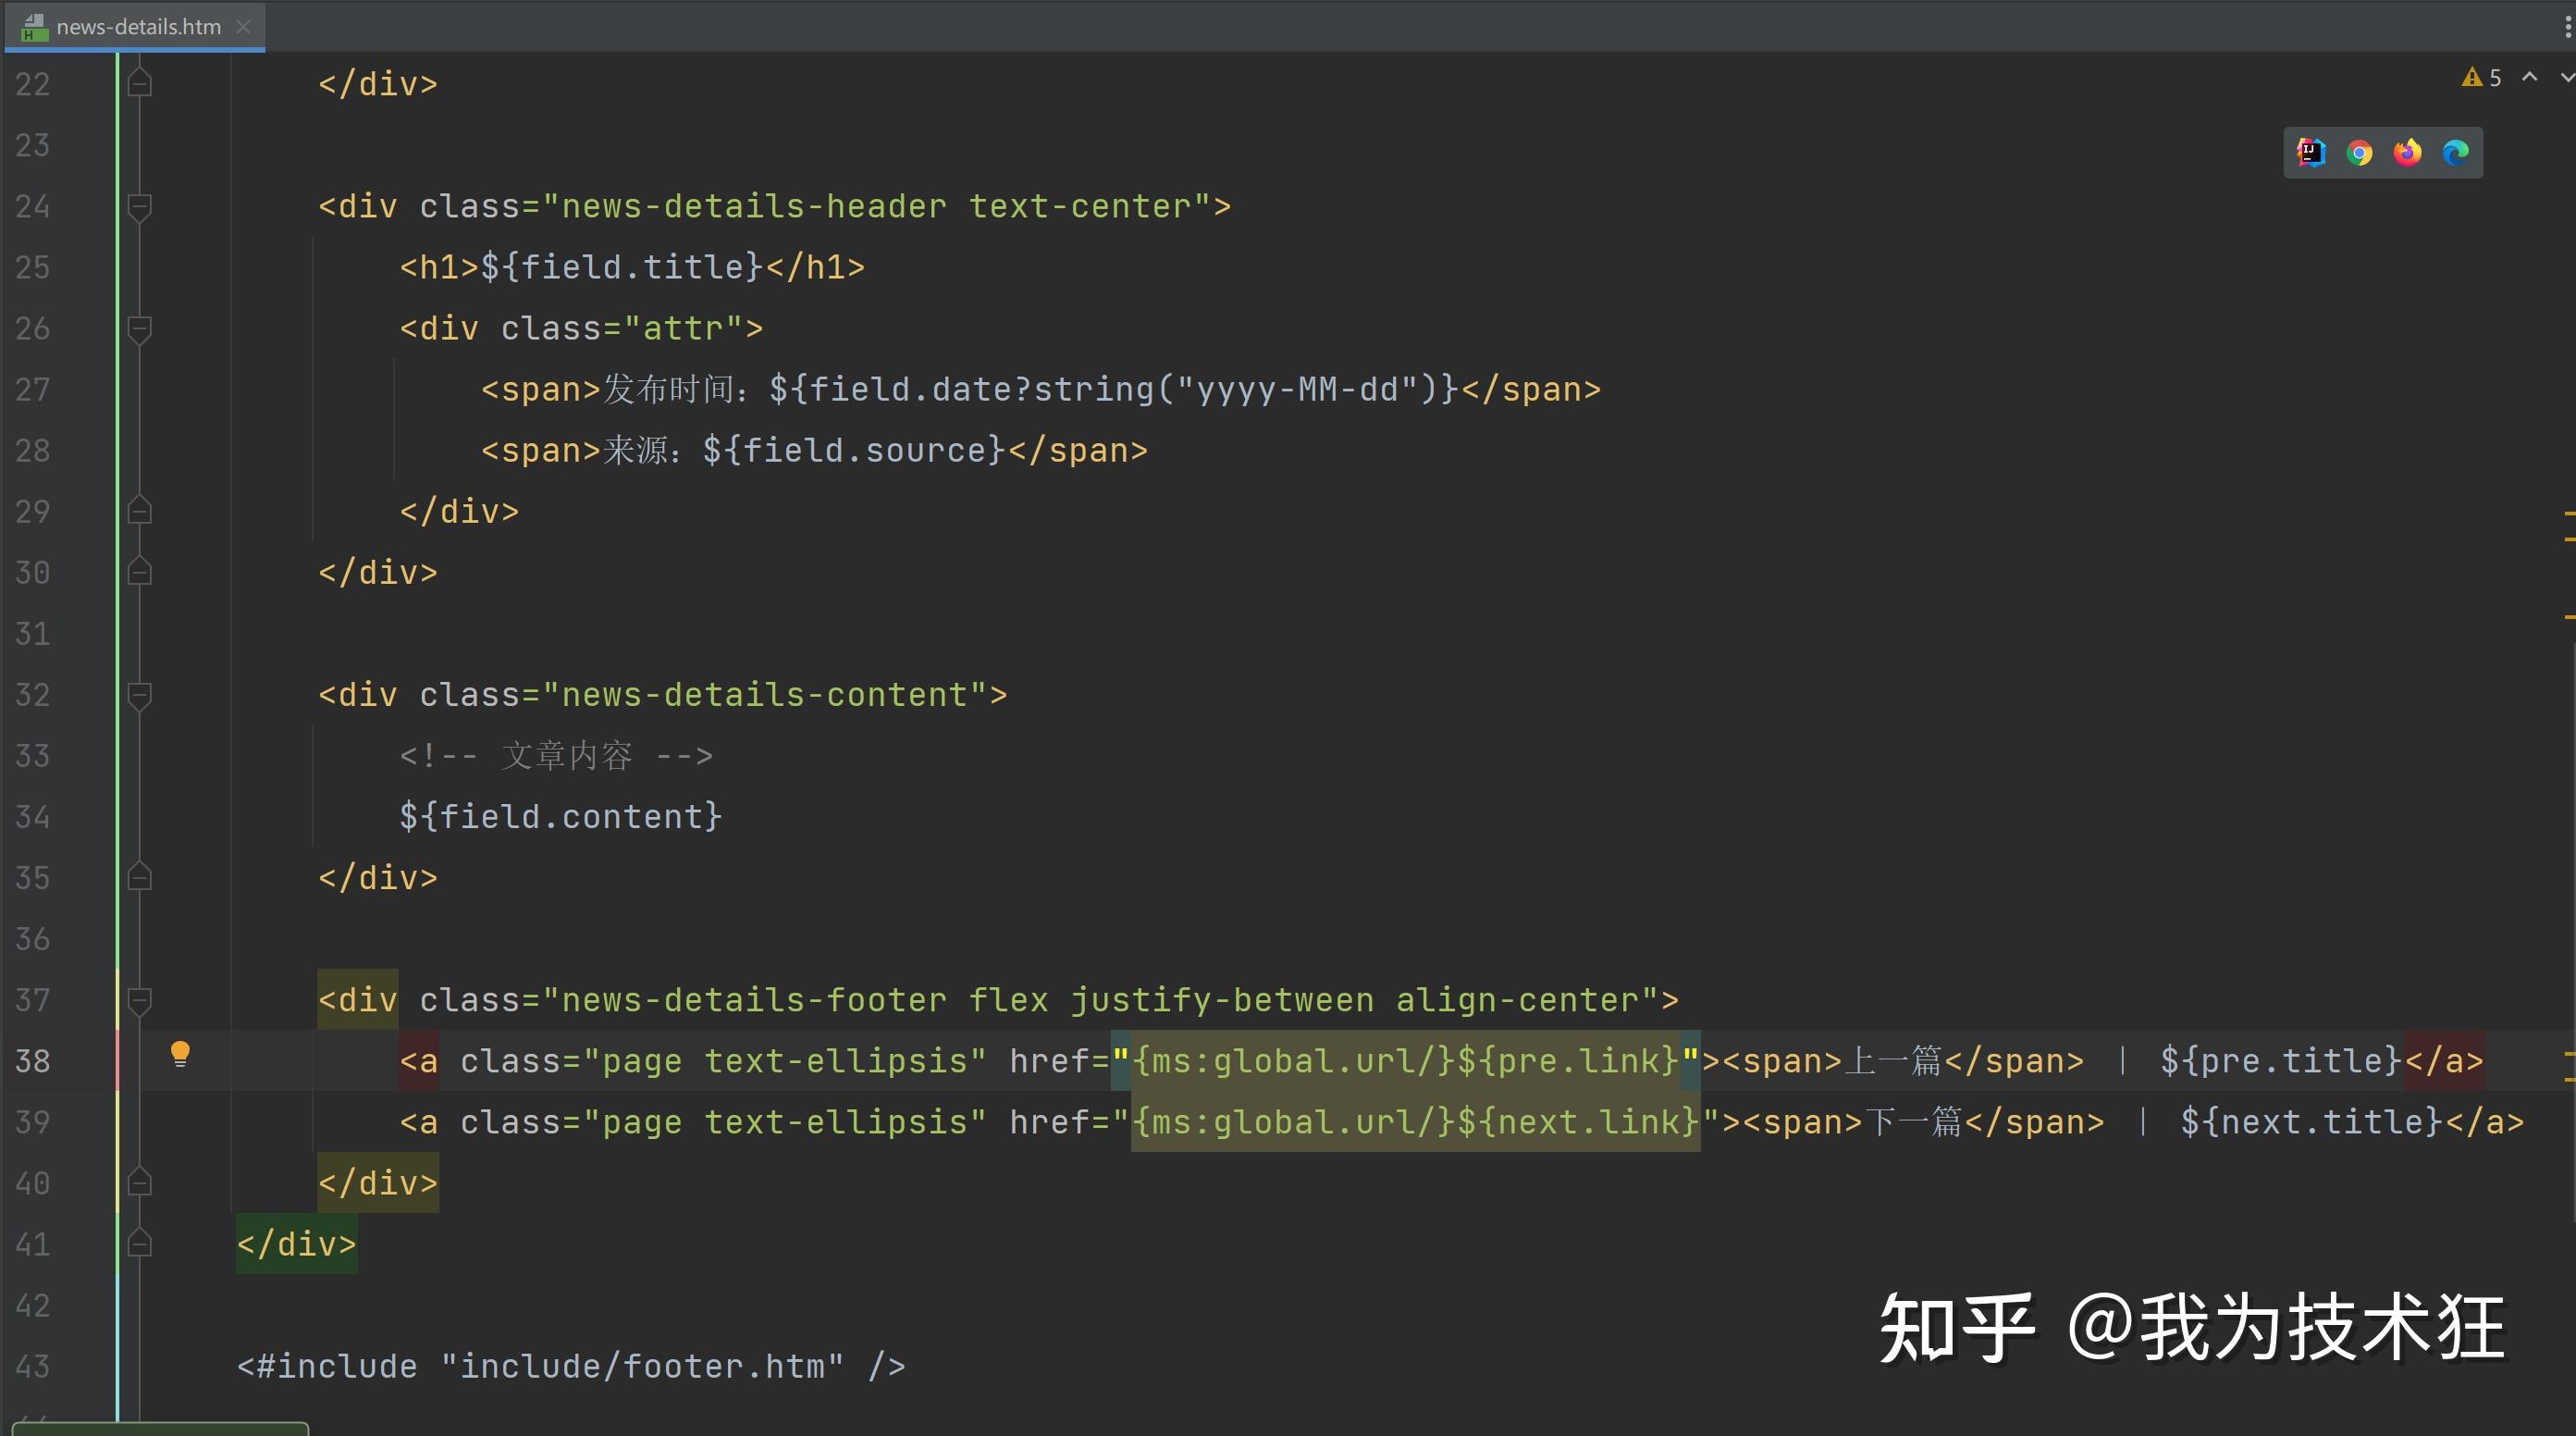
Task: Open preview in Chrome browser
Action: point(2359,152)
